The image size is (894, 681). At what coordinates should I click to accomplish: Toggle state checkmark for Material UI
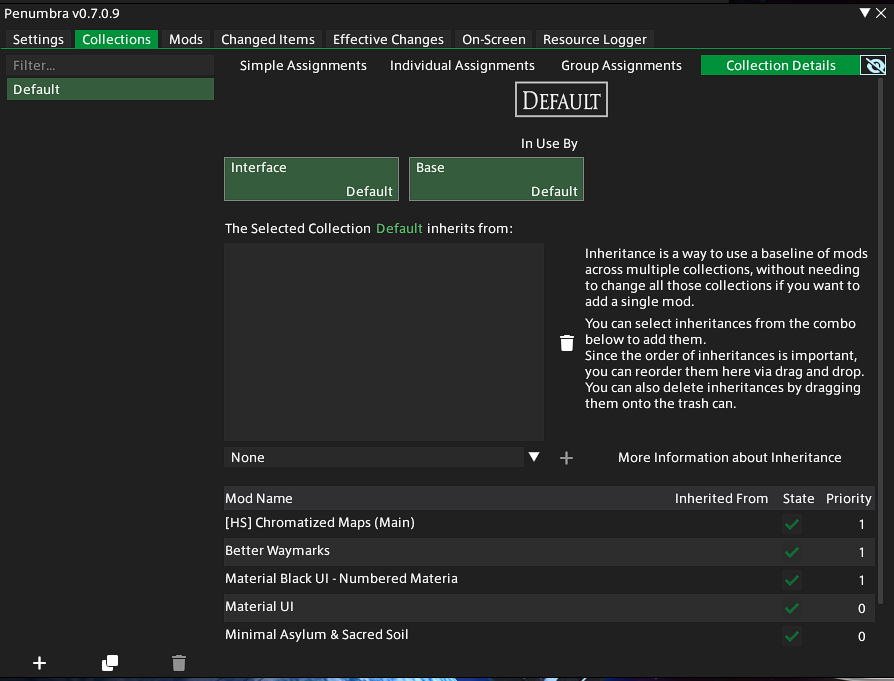pos(791,608)
